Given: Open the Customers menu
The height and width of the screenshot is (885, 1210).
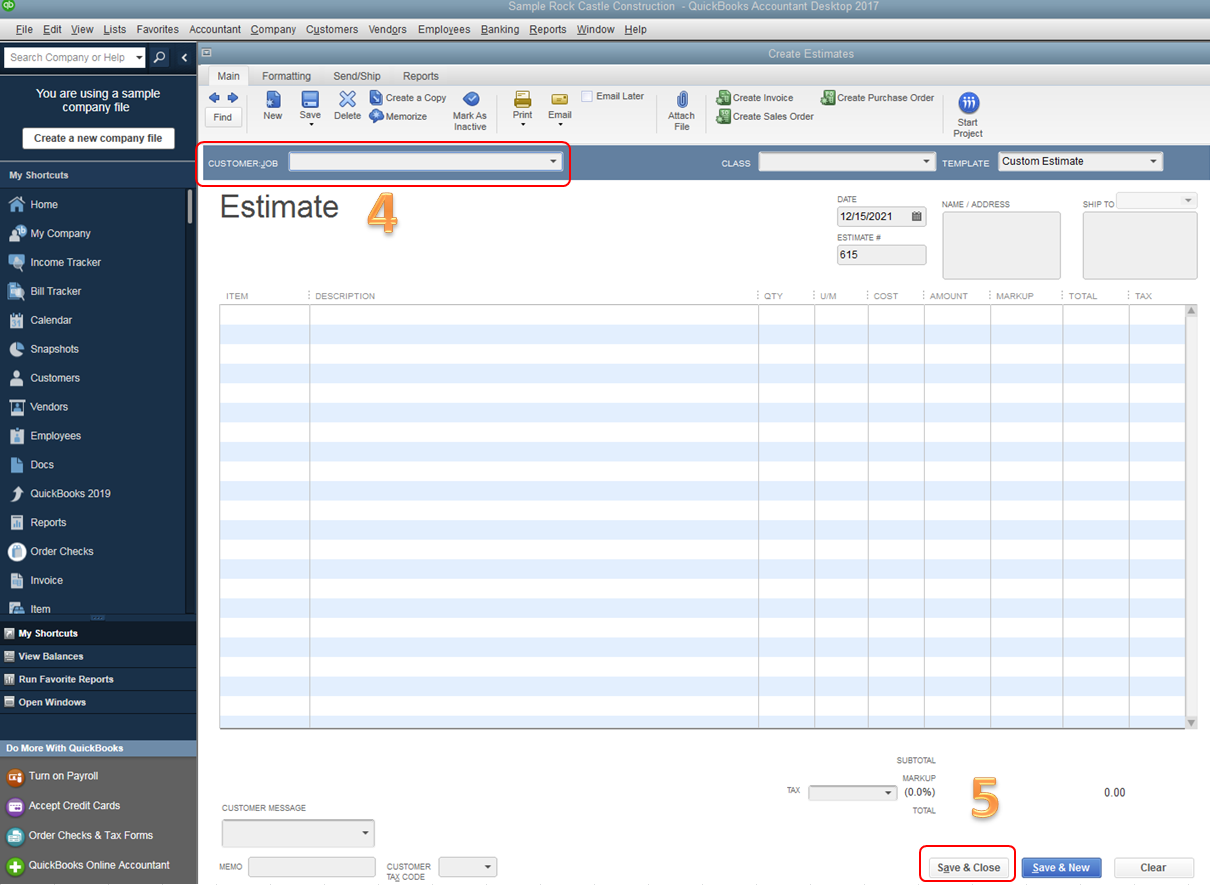Looking at the screenshot, I should (331, 29).
